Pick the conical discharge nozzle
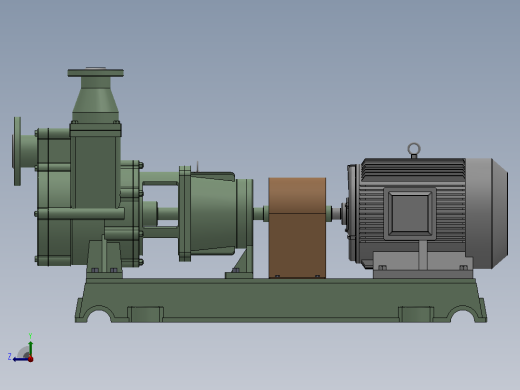 [96, 100]
